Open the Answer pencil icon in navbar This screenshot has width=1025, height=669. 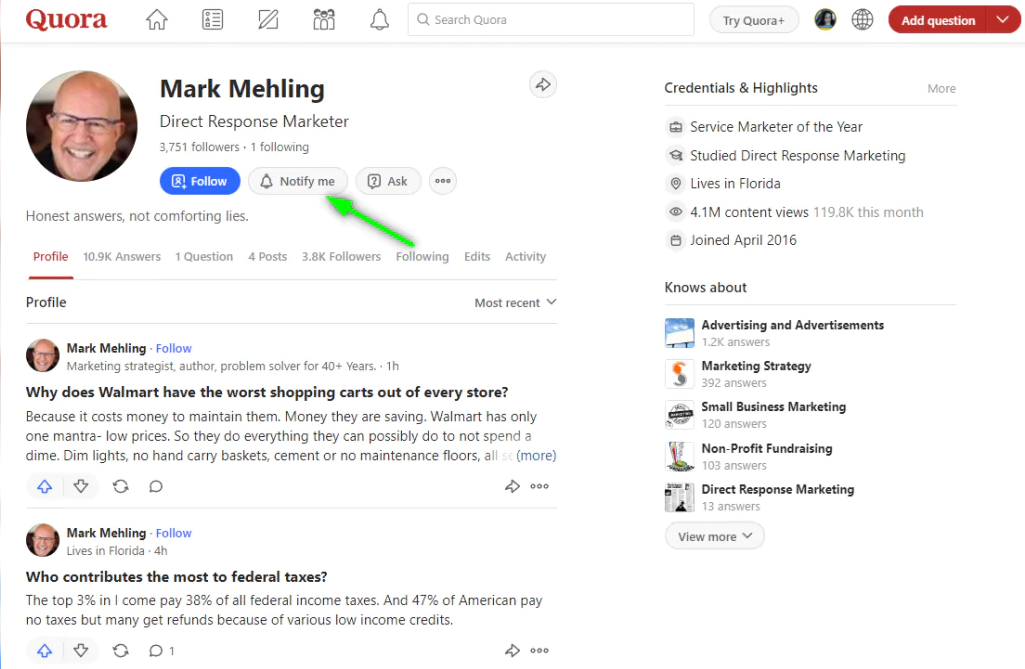click(x=268, y=20)
